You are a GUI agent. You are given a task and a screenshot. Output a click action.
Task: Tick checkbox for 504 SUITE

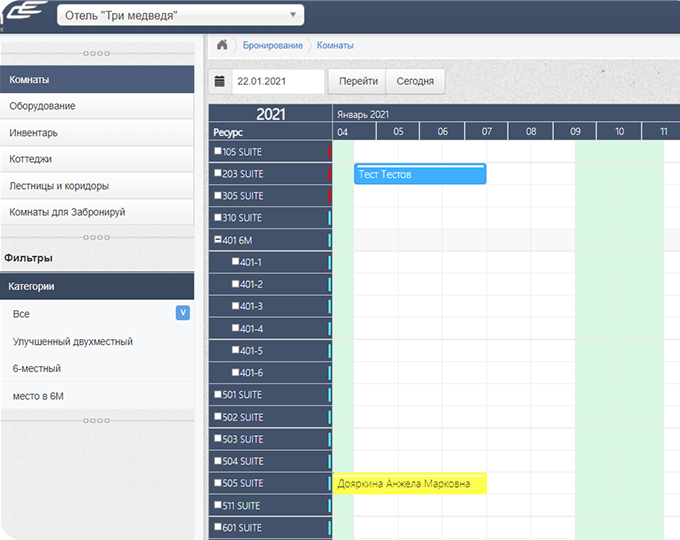218,460
